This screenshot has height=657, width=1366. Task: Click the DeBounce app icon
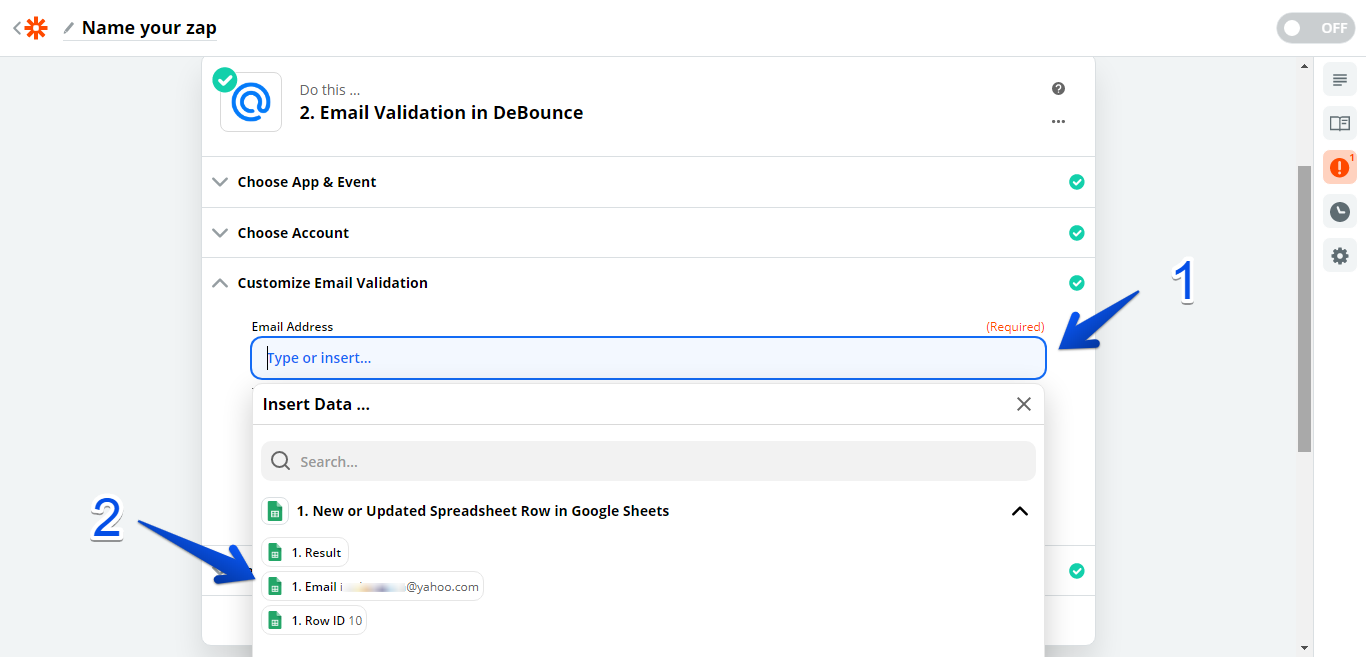tap(251, 102)
